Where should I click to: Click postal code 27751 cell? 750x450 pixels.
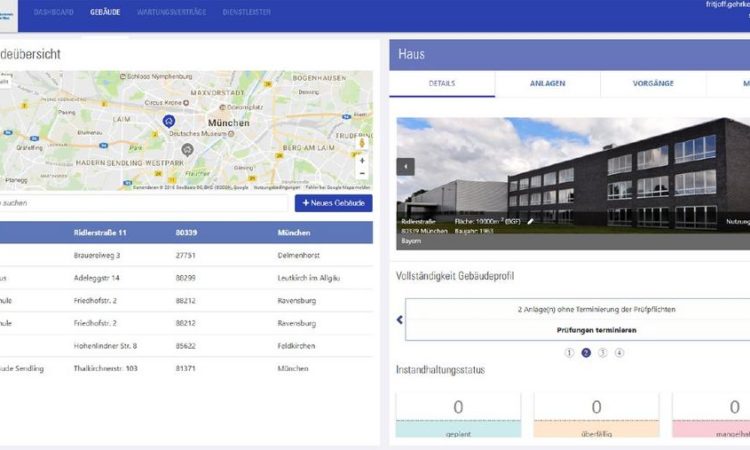coord(185,255)
